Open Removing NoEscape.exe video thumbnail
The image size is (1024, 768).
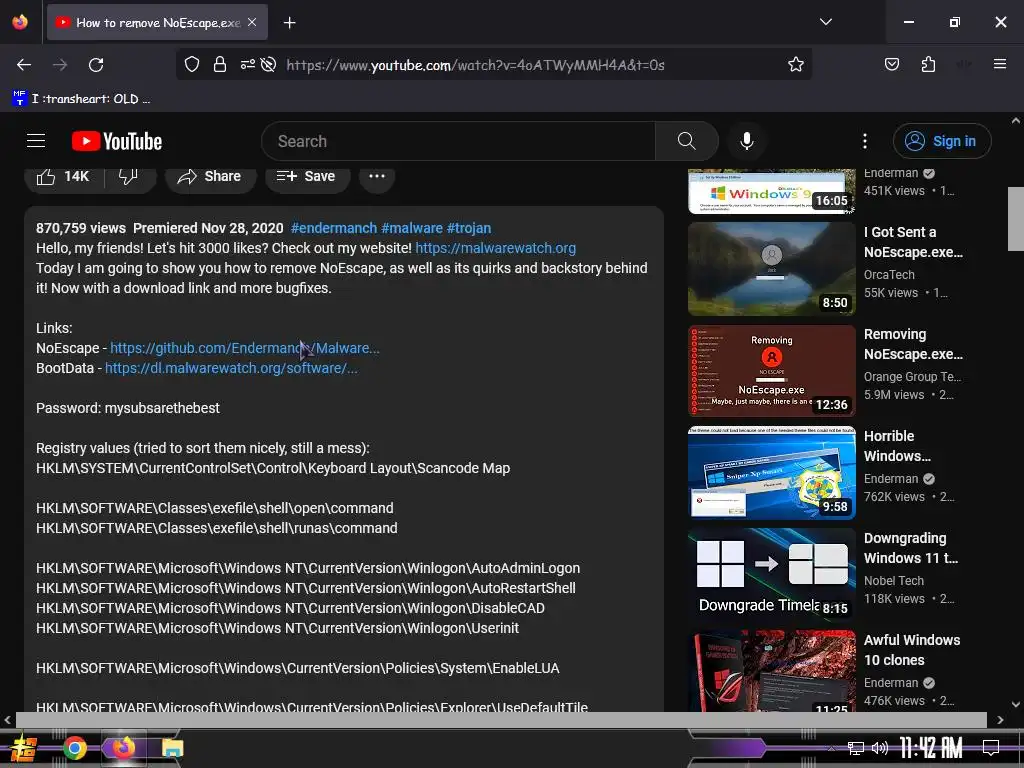pyautogui.click(x=771, y=371)
